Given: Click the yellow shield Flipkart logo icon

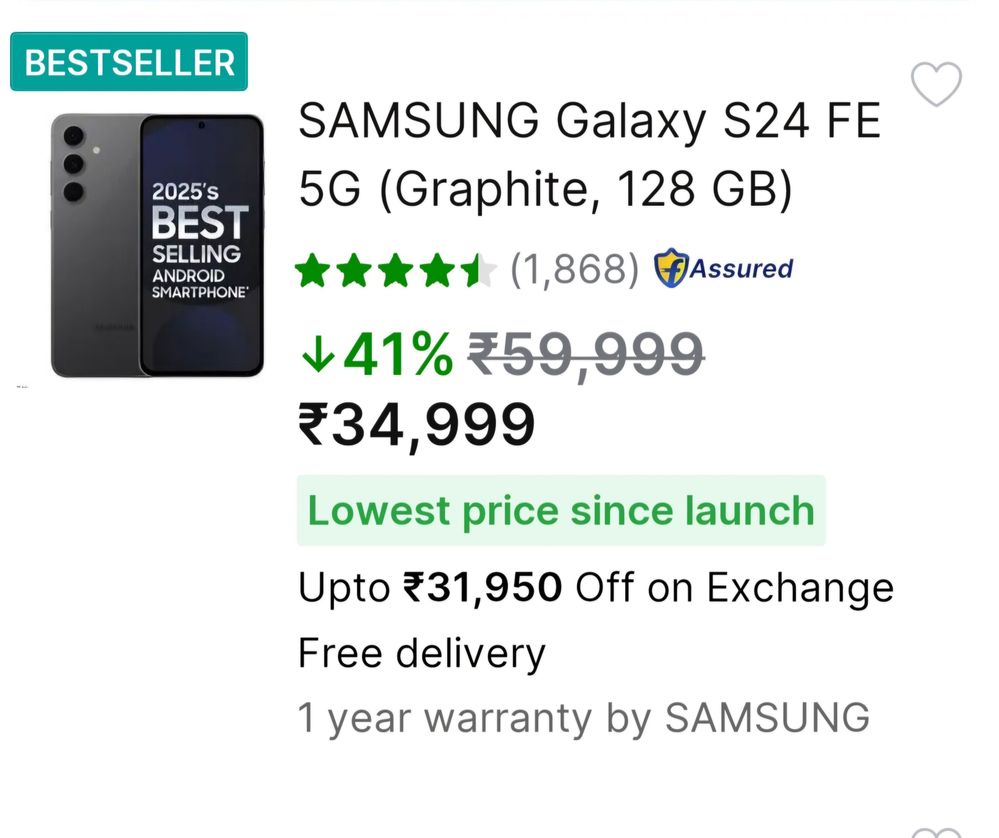Looking at the screenshot, I should [x=671, y=268].
